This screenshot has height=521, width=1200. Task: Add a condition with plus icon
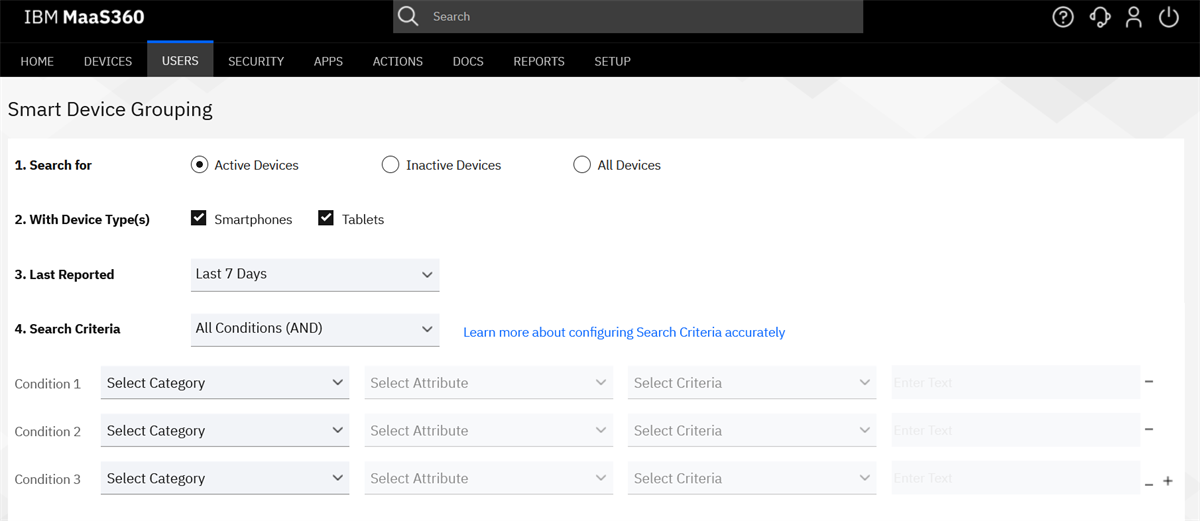click(1167, 481)
